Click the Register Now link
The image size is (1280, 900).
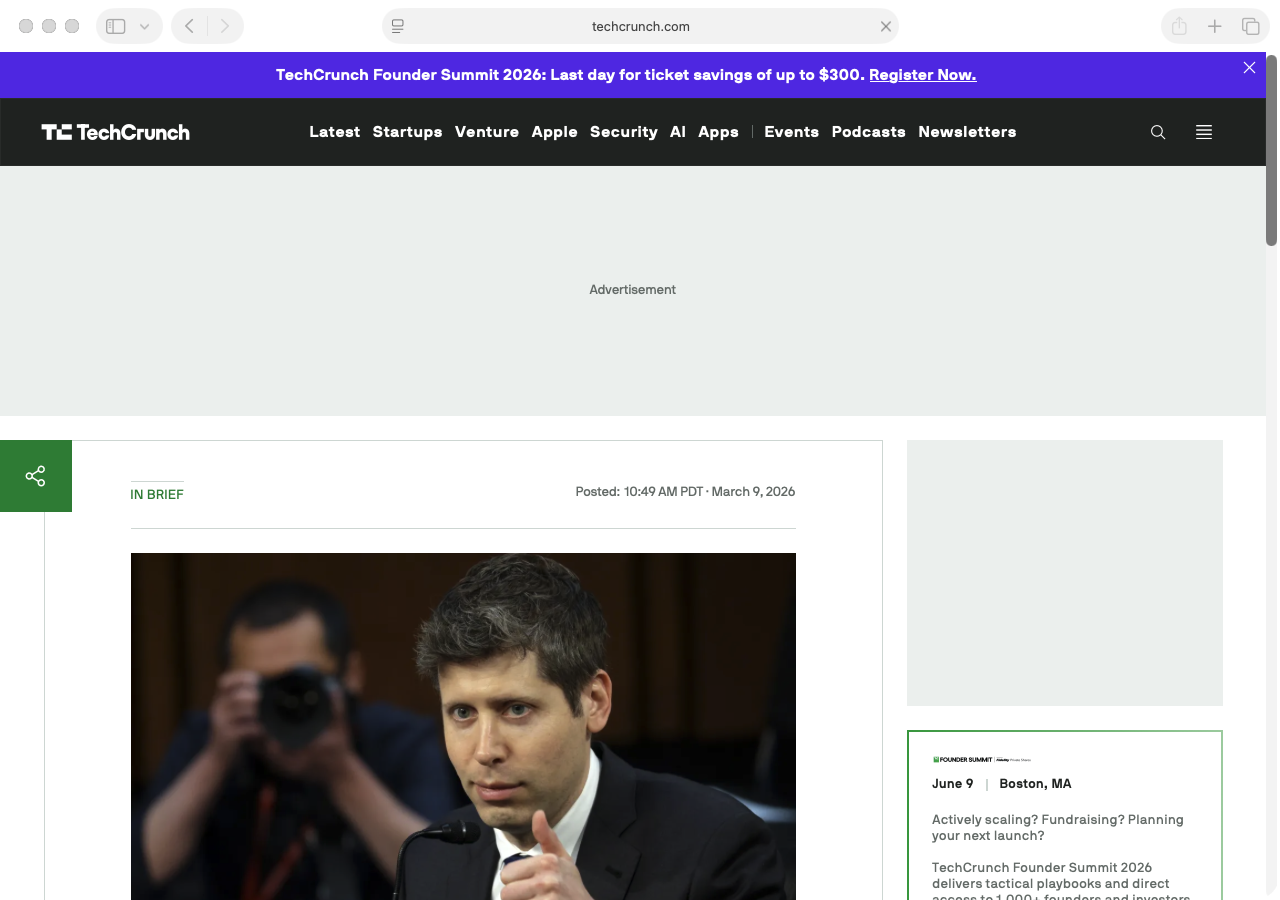point(922,74)
